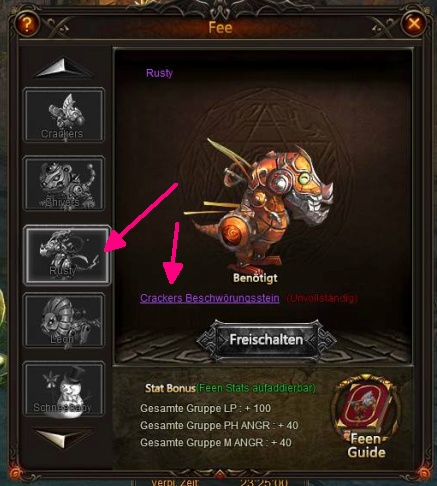
Task: Click the Benötigt label
Action: tap(255, 278)
